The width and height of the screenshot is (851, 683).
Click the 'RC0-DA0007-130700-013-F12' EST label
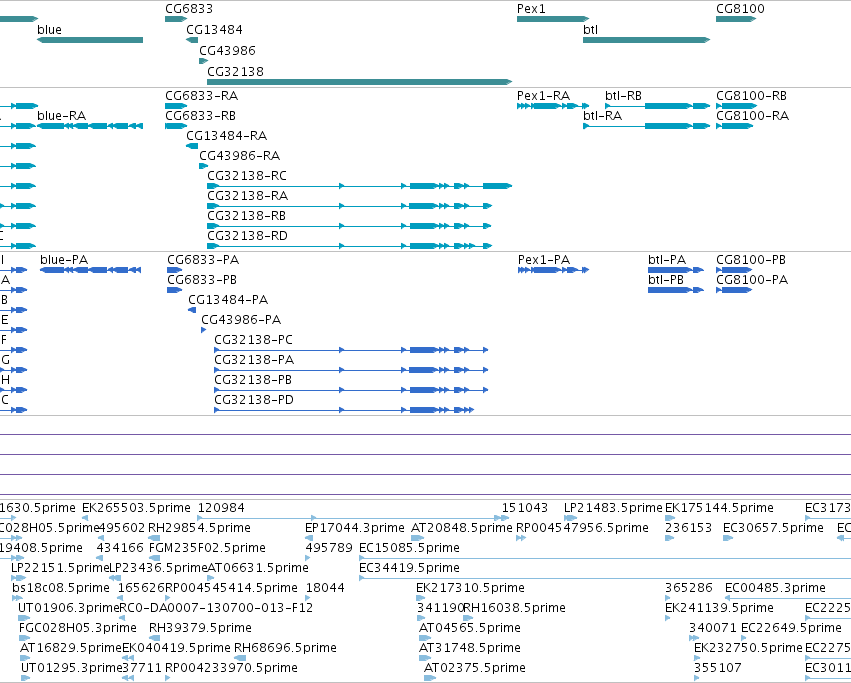click(216, 609)
